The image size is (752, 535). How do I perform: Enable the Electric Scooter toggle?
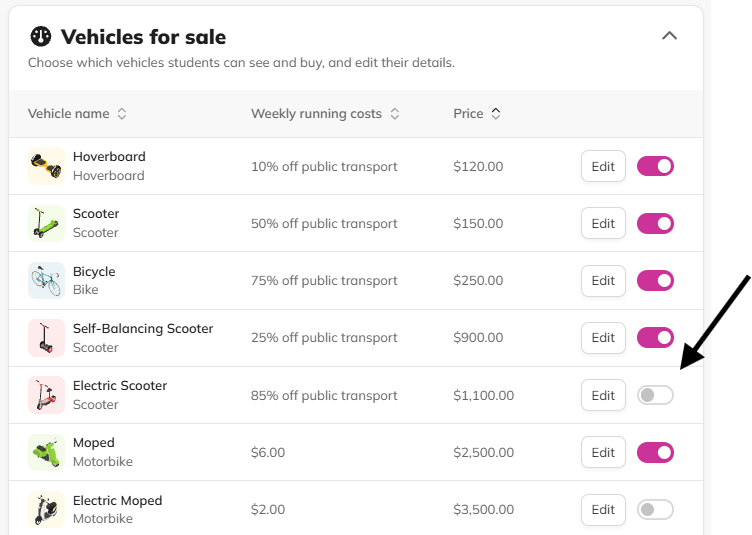[x=655, y=395]
